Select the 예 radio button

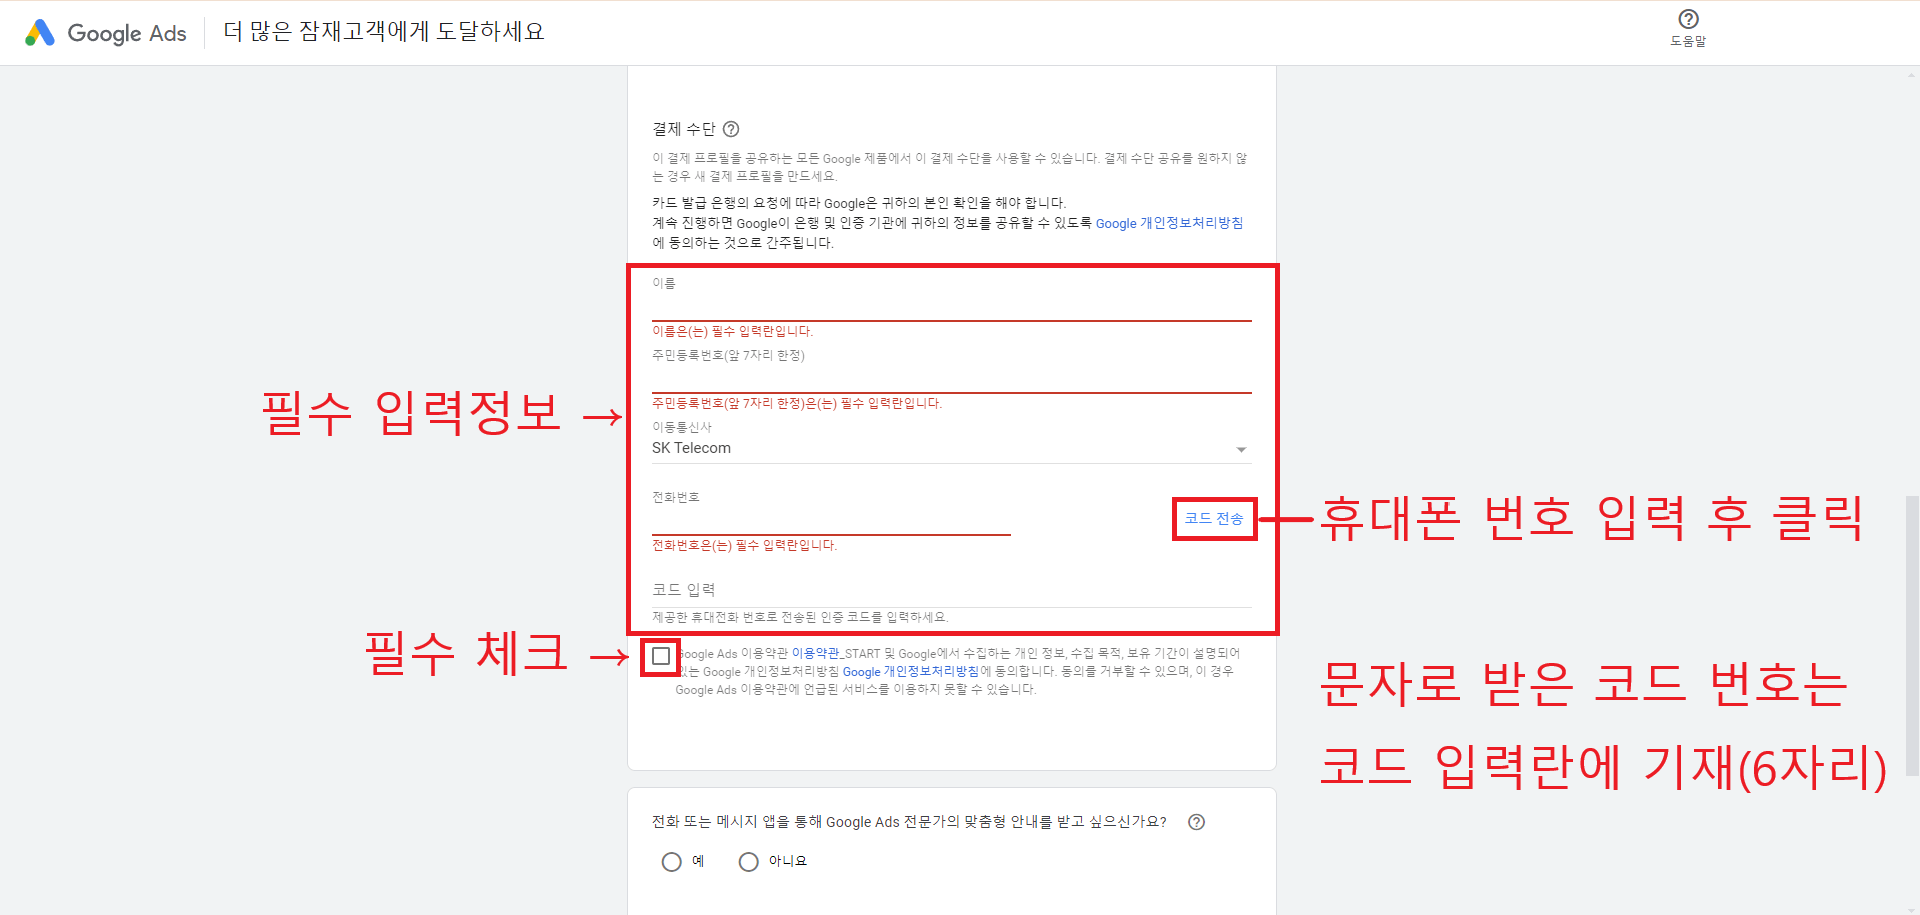coord(671,861)
